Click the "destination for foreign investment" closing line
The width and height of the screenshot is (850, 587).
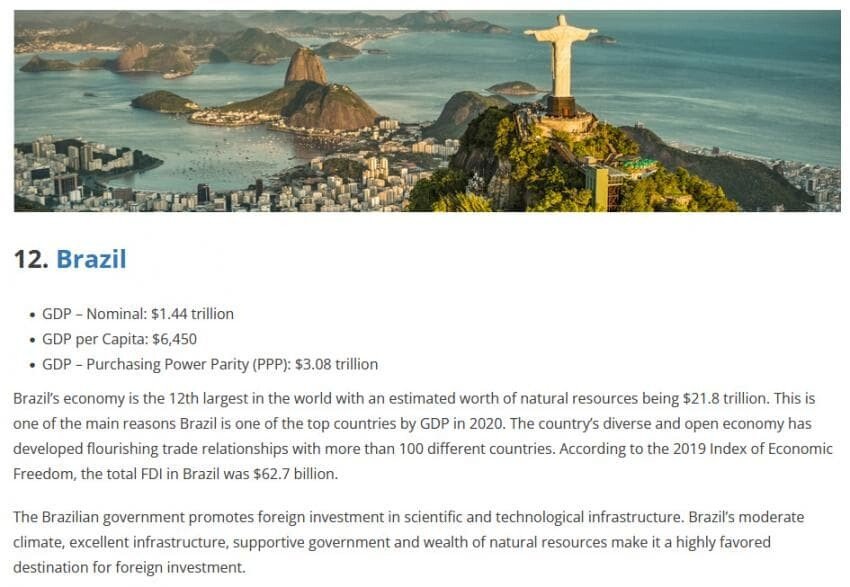[129, 567]
